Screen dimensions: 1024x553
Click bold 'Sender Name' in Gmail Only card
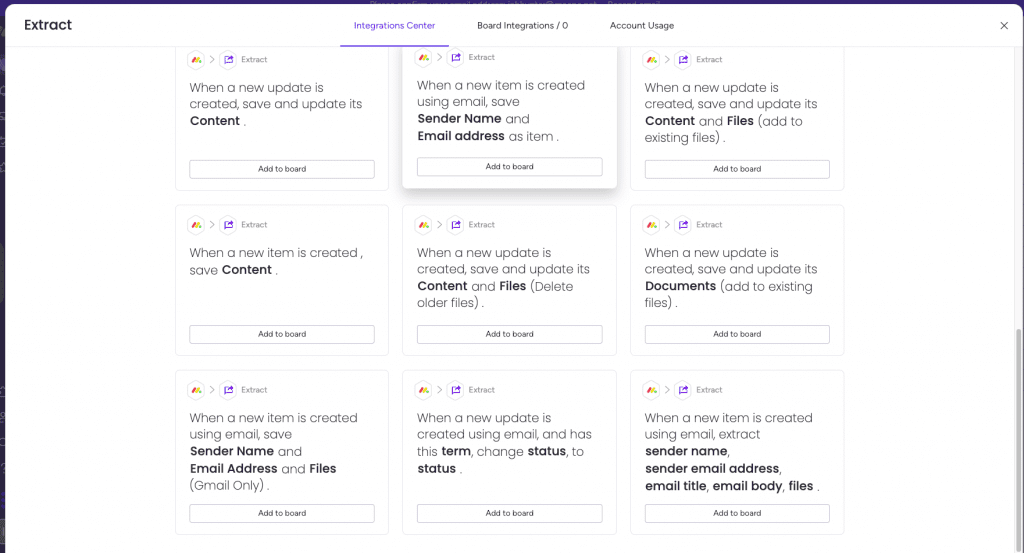[x=232, y=451]
